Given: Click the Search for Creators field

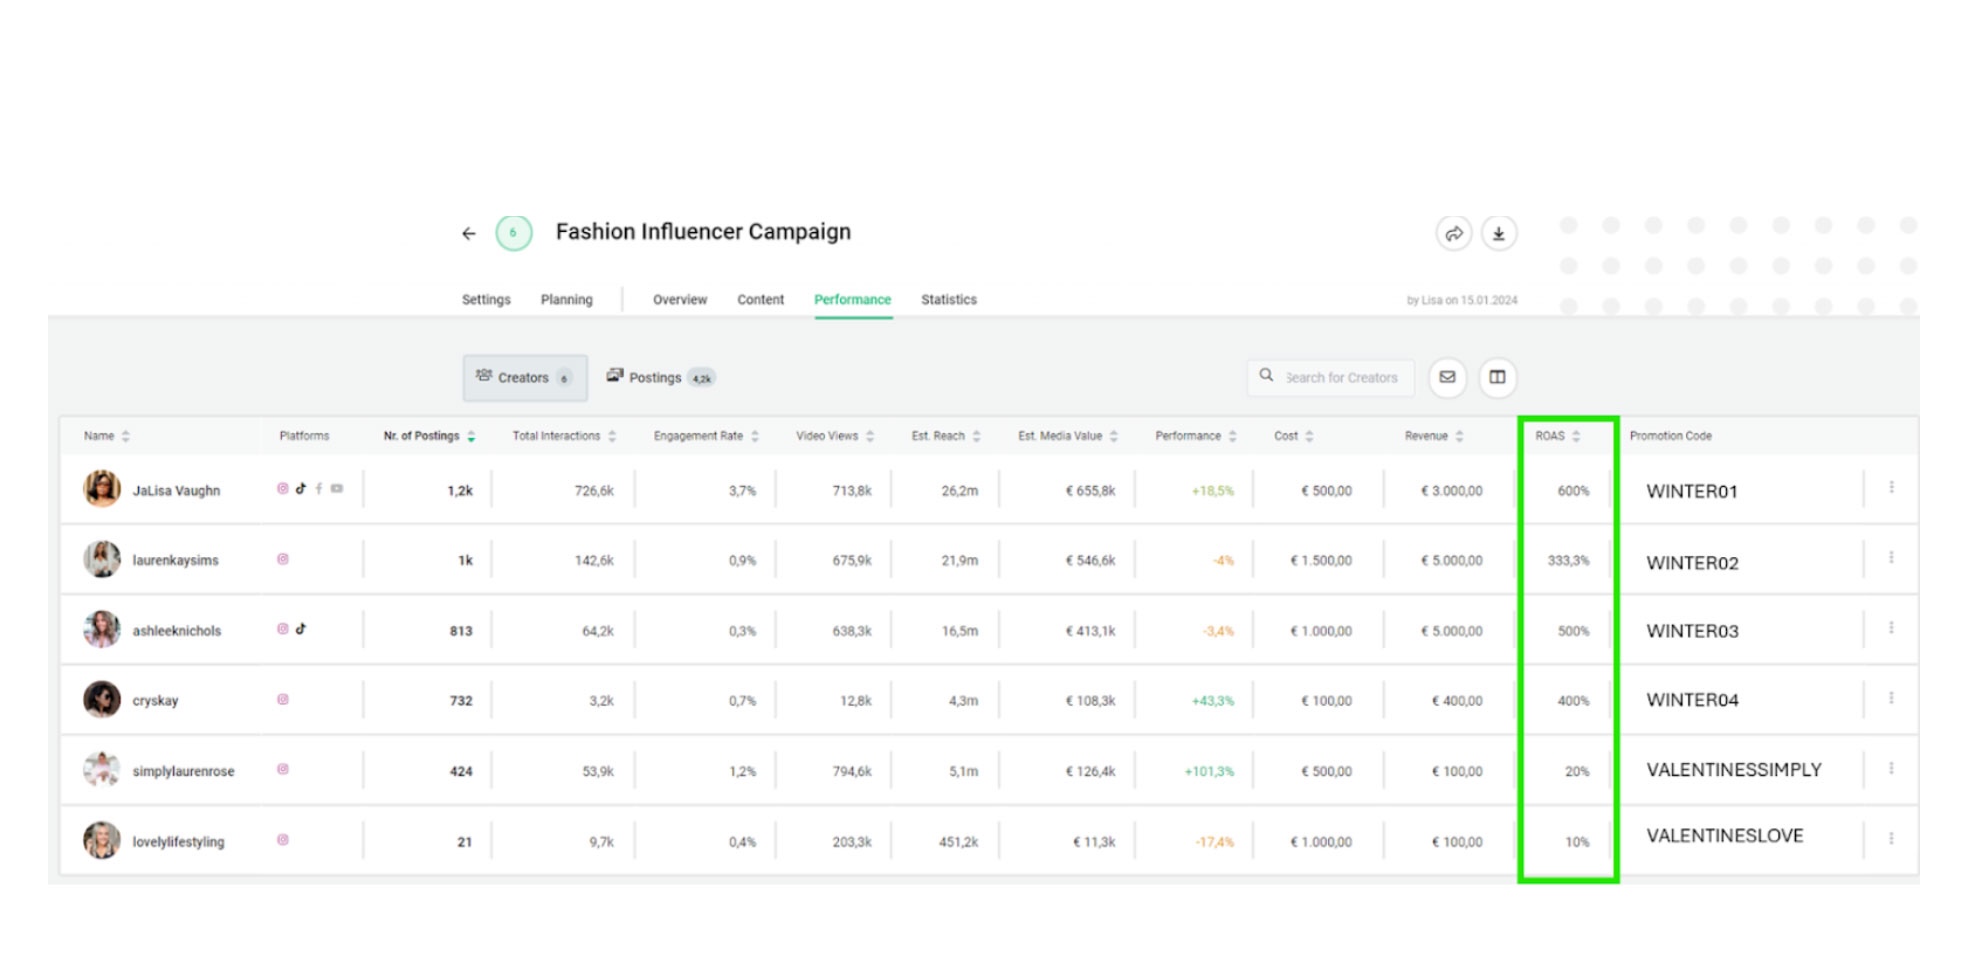Looking at the screenshot, I should [1340, 378].
